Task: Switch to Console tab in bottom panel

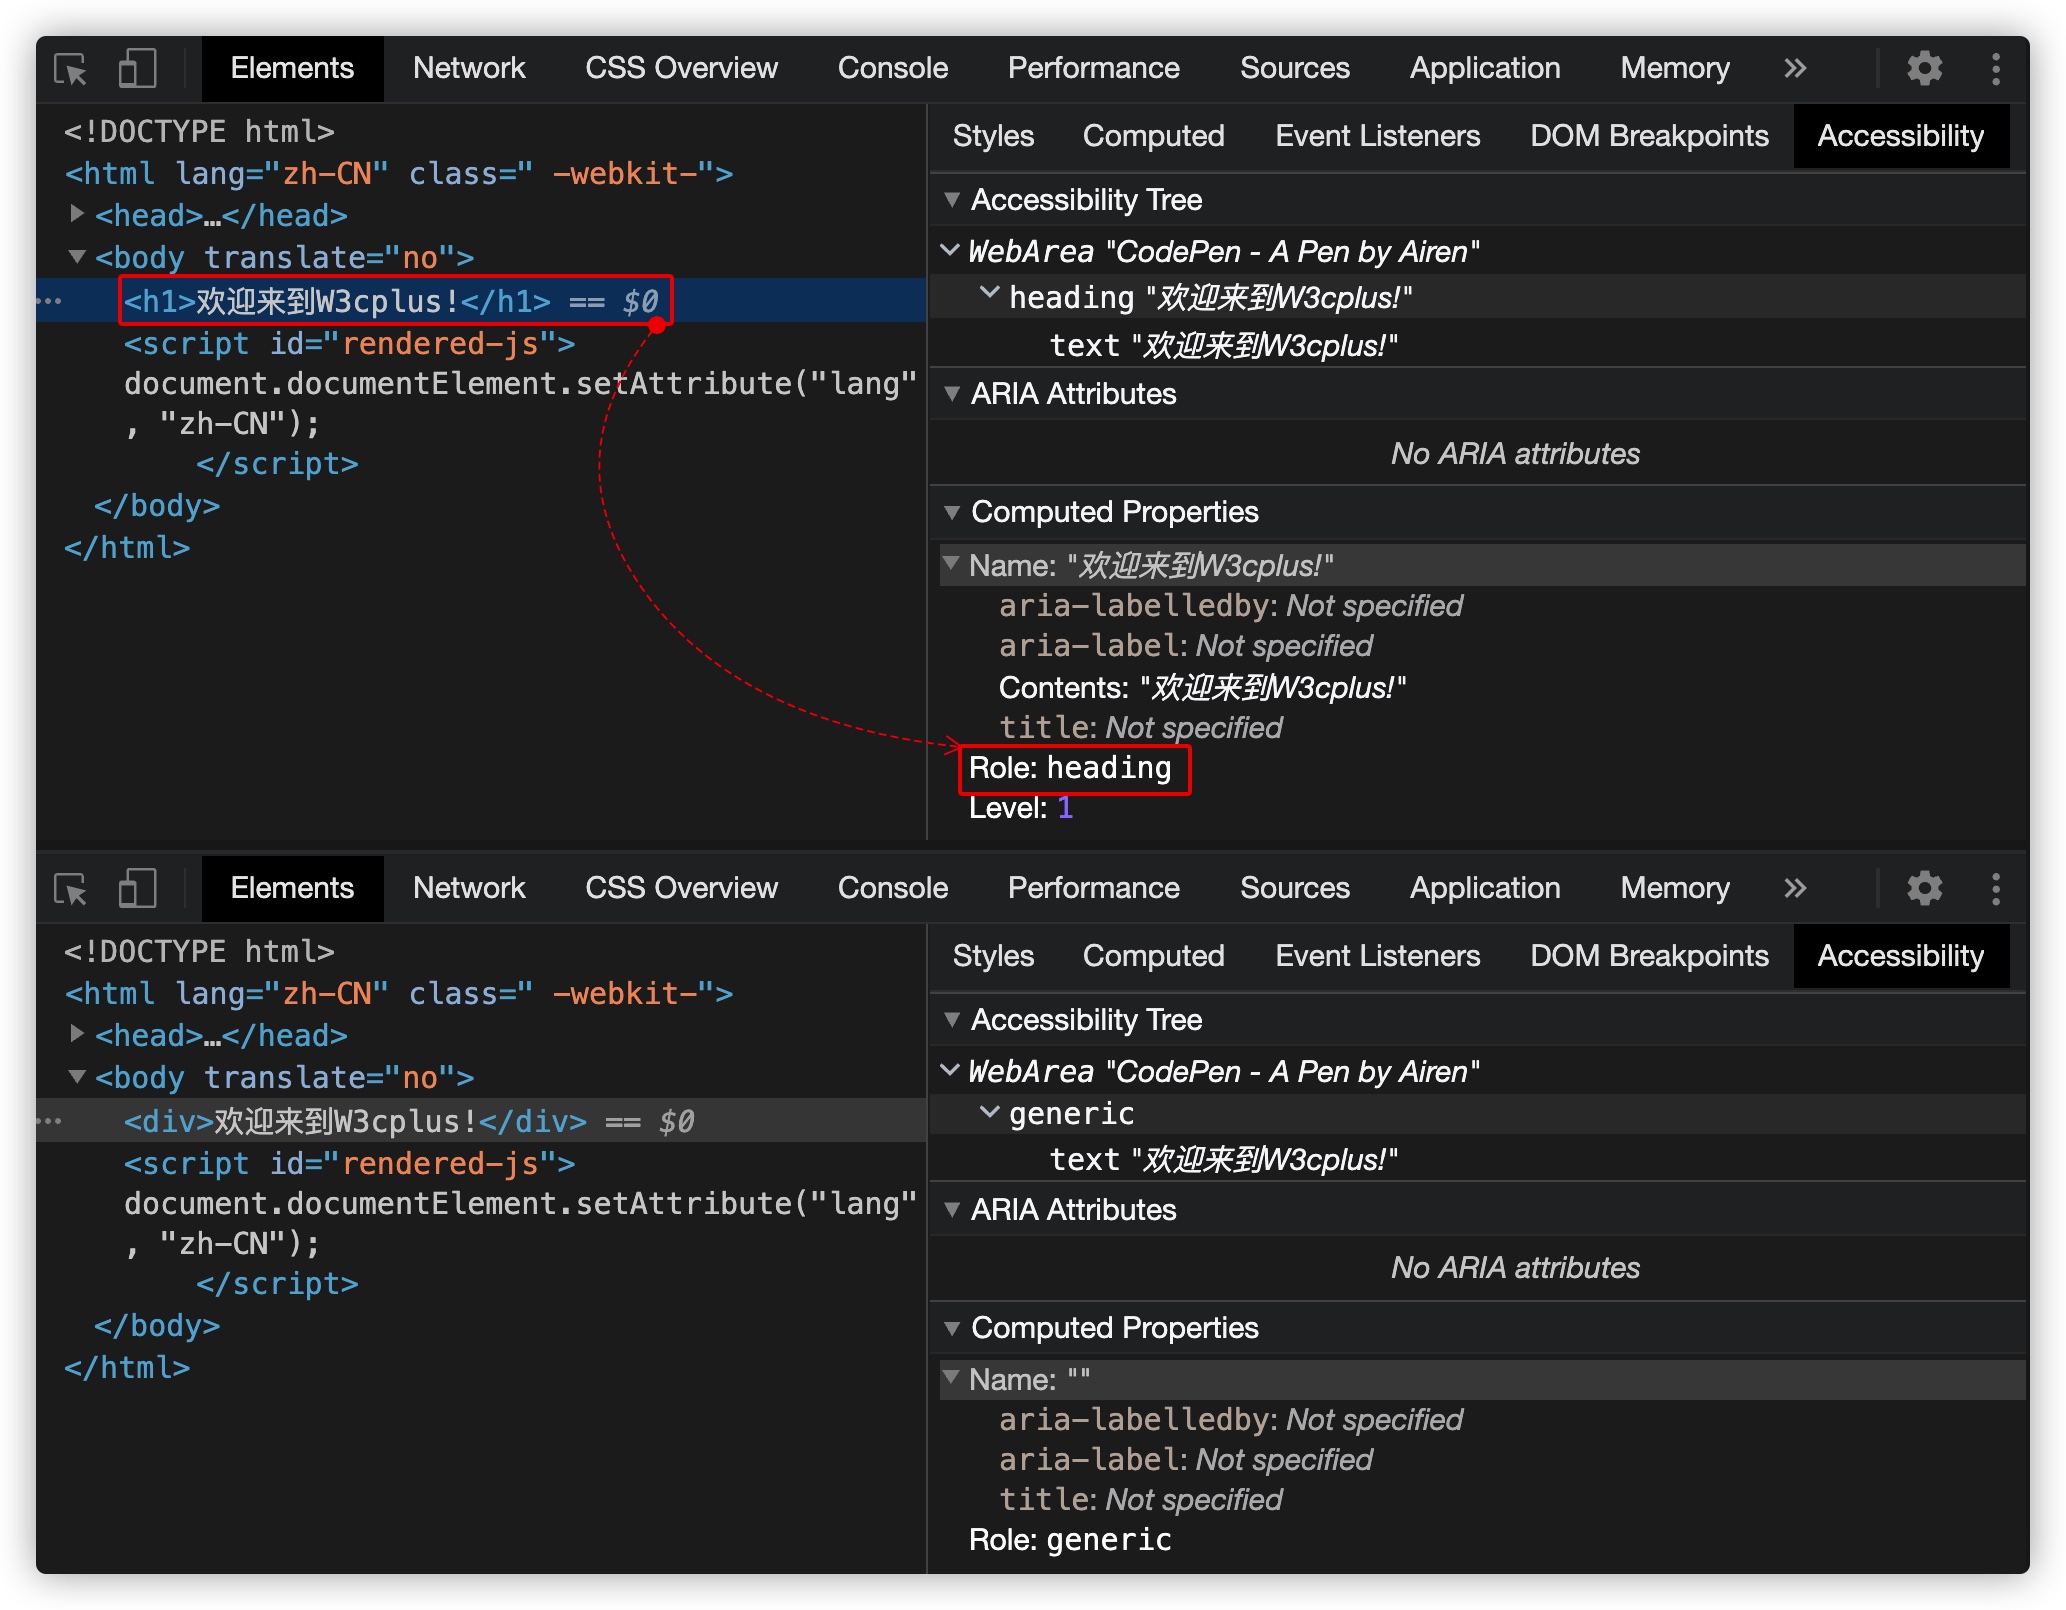Action: (x=892, y=889)
